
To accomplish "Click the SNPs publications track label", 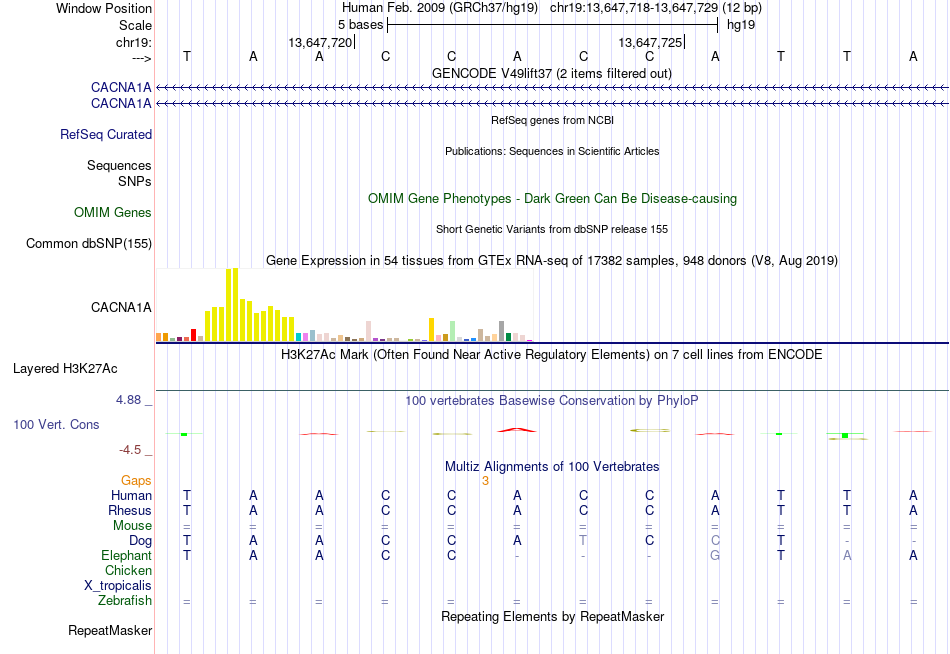I will coord(135,181).
